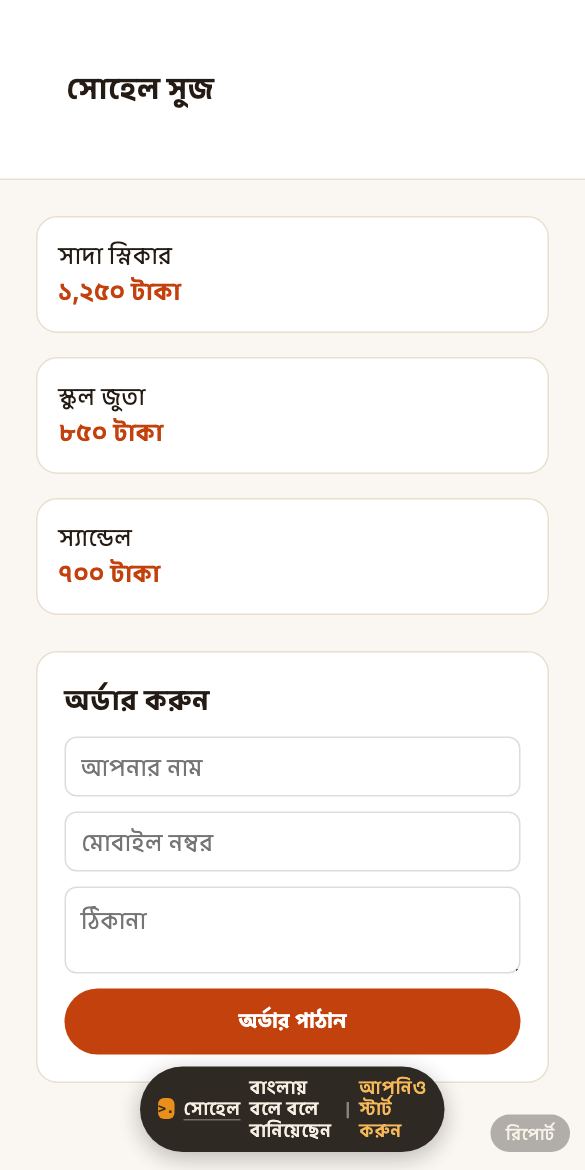The height and width of the screenshot is (1170, 585).
Task: Click the অর্ডার করুন heading
Action: click(x=137, y=700)
